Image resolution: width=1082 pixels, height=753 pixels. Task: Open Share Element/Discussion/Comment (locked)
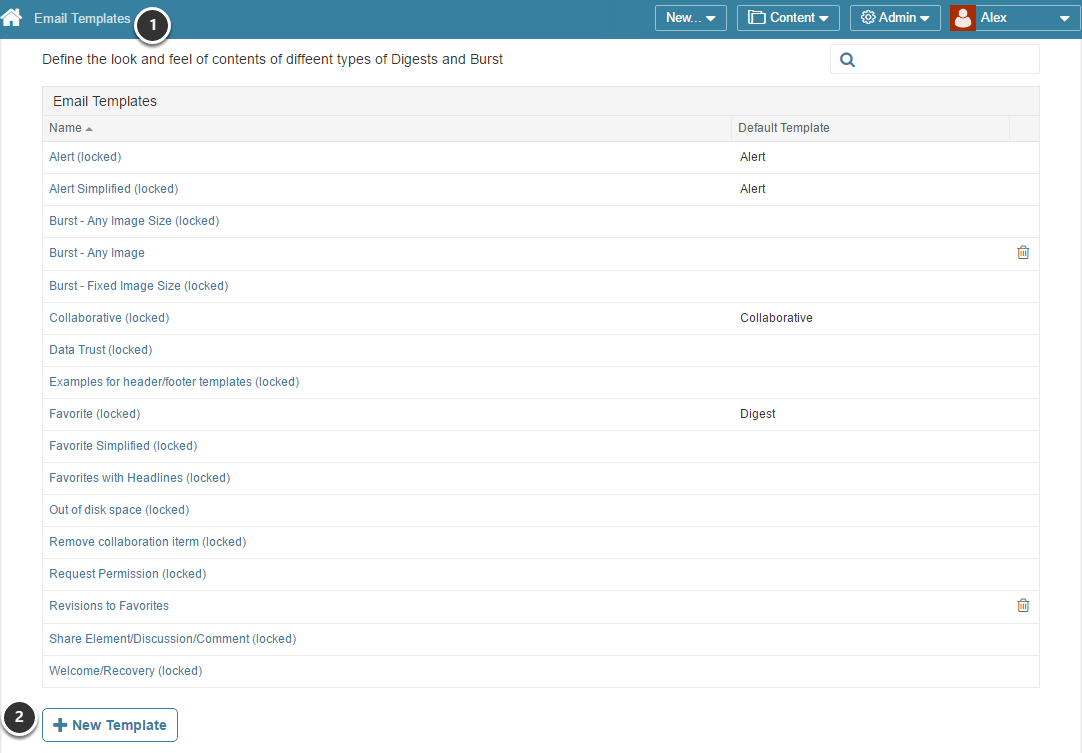pos(173,638)
